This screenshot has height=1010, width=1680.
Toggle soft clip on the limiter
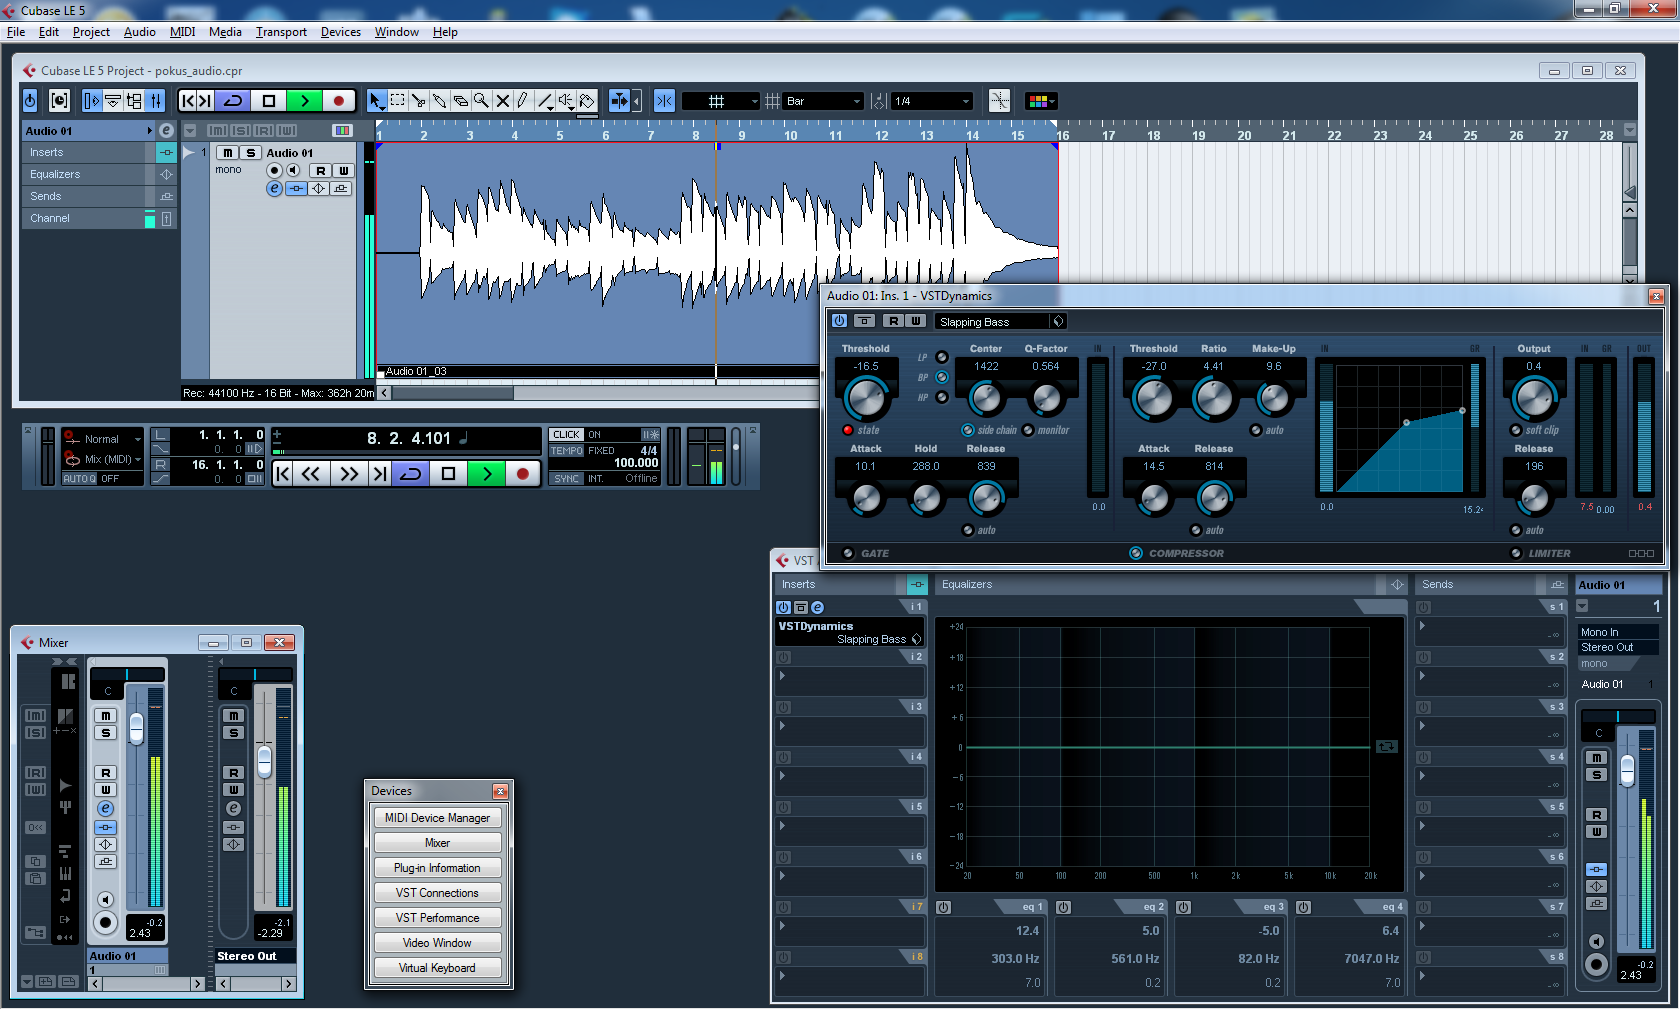(x=1516, y=430)
